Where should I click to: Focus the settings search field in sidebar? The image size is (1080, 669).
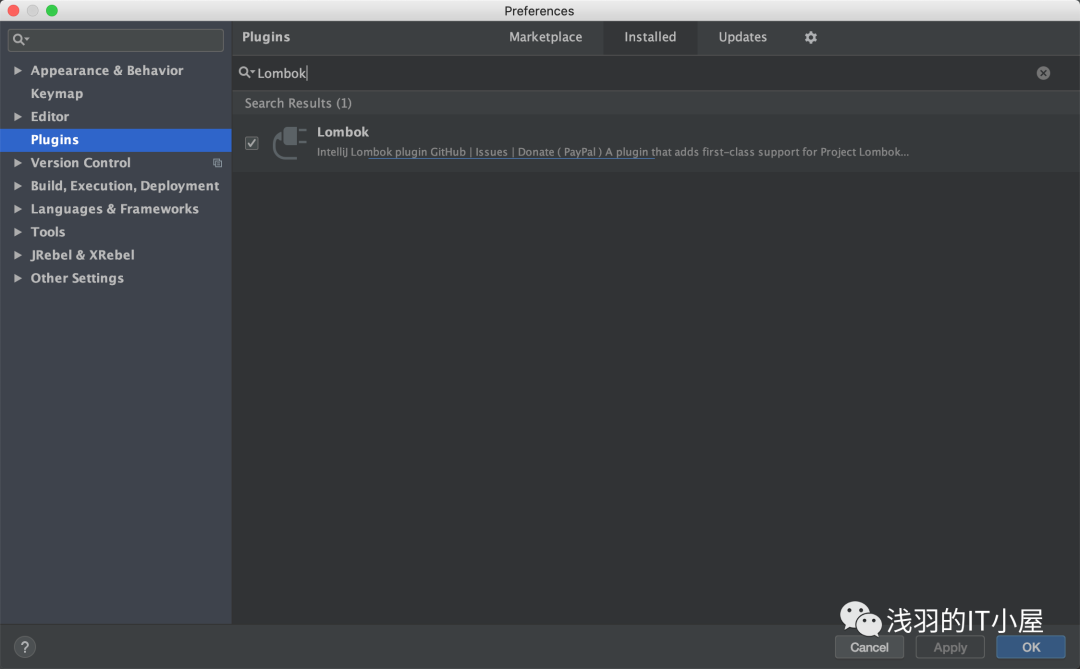(x=116, y=40)
